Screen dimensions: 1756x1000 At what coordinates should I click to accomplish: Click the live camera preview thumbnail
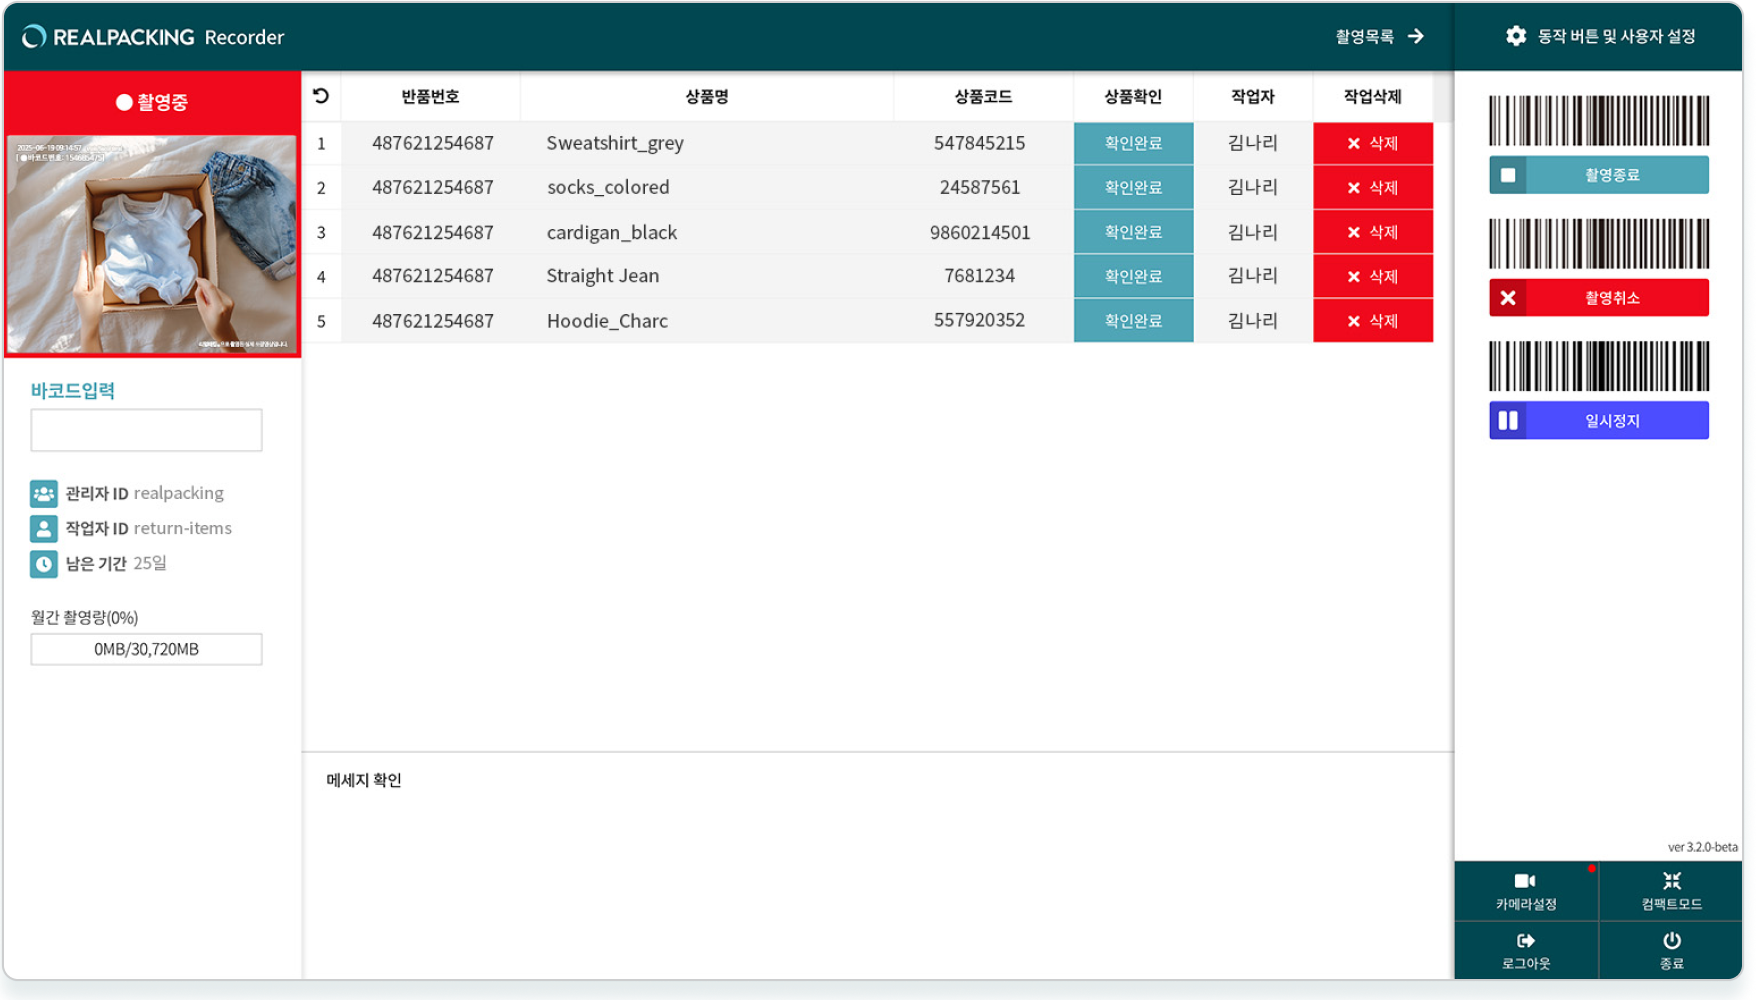[152, 244]
